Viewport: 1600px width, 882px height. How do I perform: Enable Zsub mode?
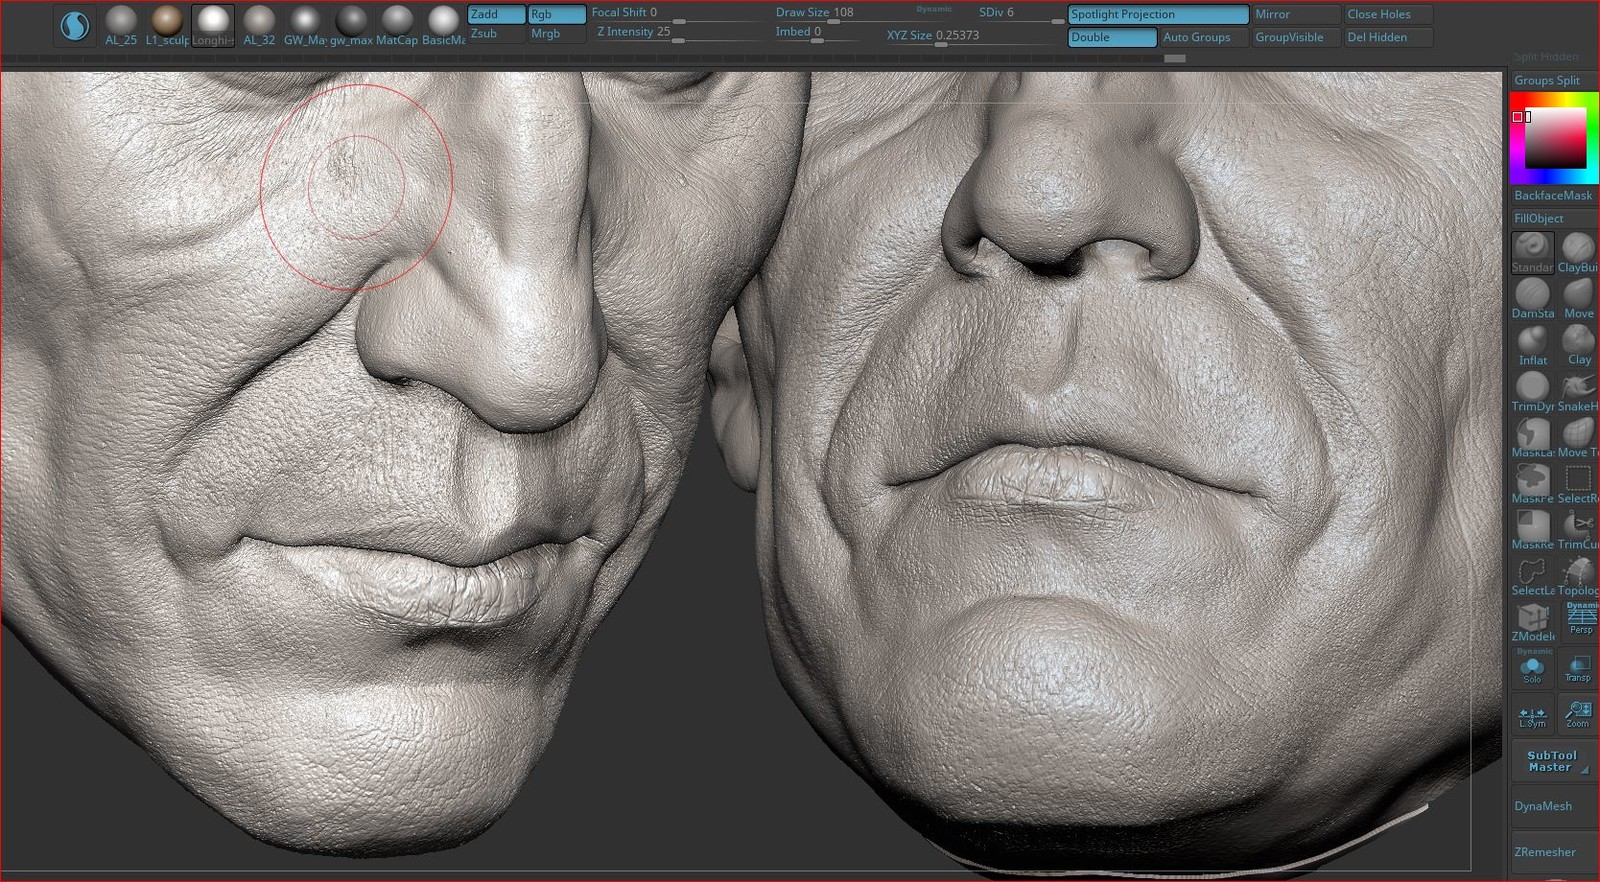point(496,34)
